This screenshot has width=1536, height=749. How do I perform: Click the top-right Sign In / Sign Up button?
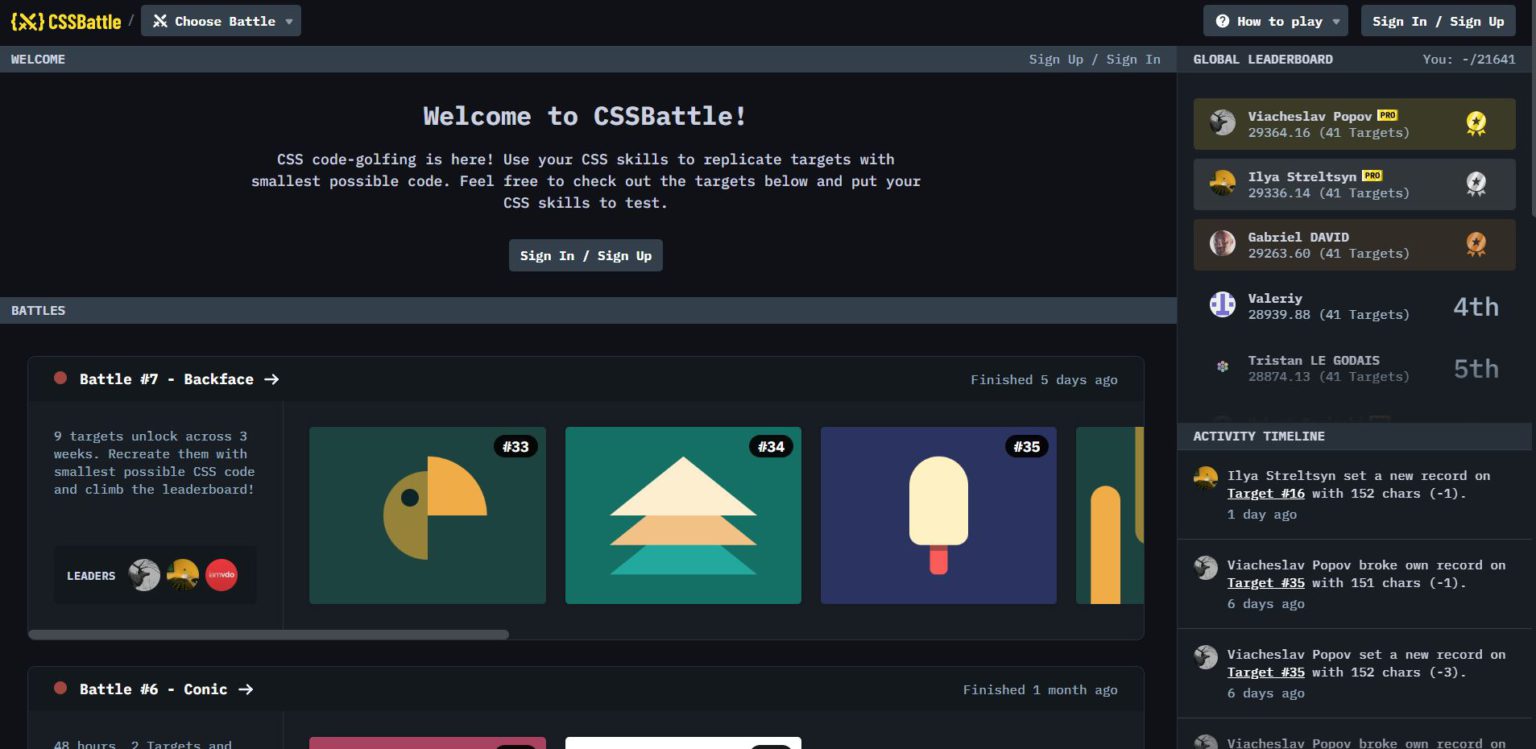tap(1437, 21)
